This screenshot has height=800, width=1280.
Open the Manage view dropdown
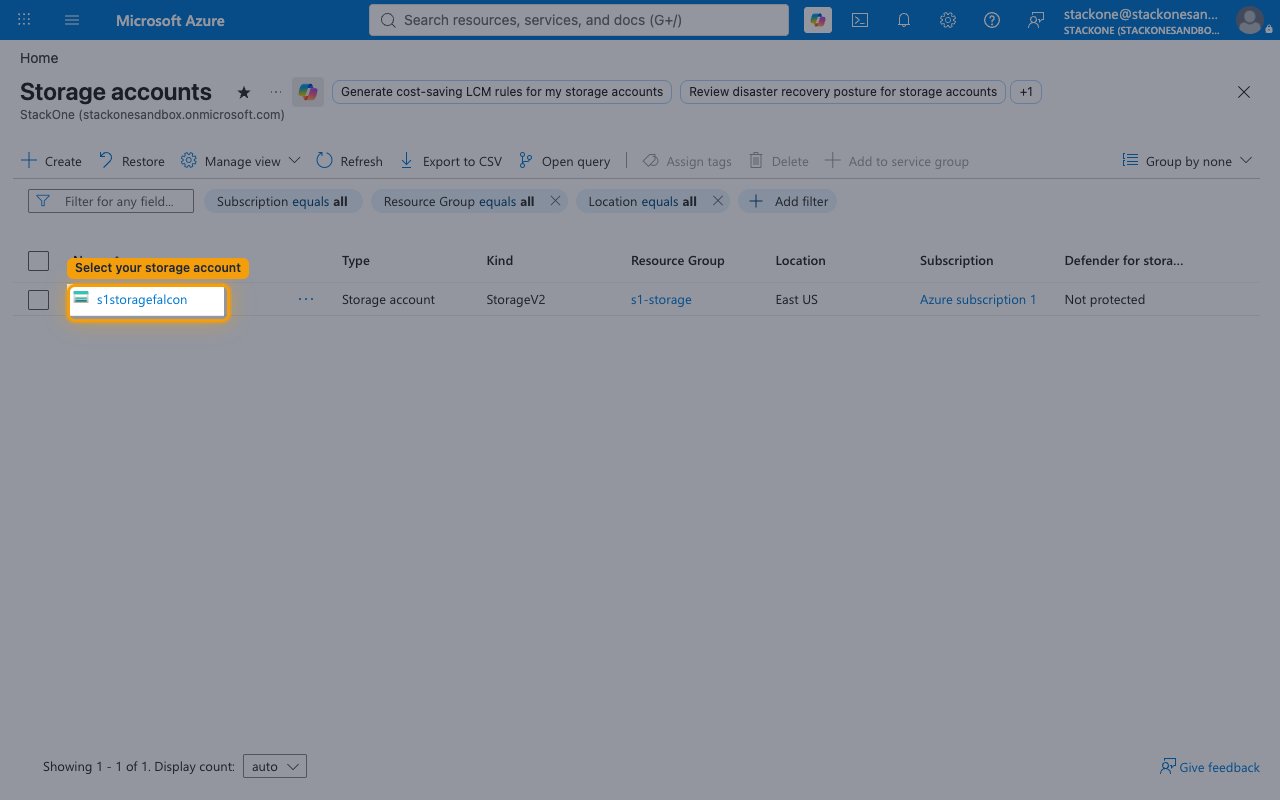tap(240, 161)
